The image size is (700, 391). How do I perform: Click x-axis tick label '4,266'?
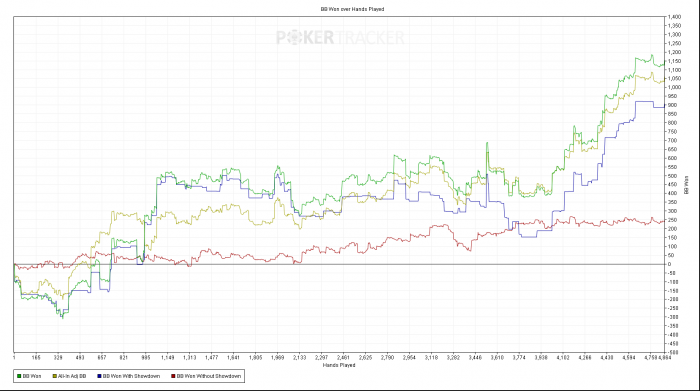pyautogui.click(x=585, y=358)
